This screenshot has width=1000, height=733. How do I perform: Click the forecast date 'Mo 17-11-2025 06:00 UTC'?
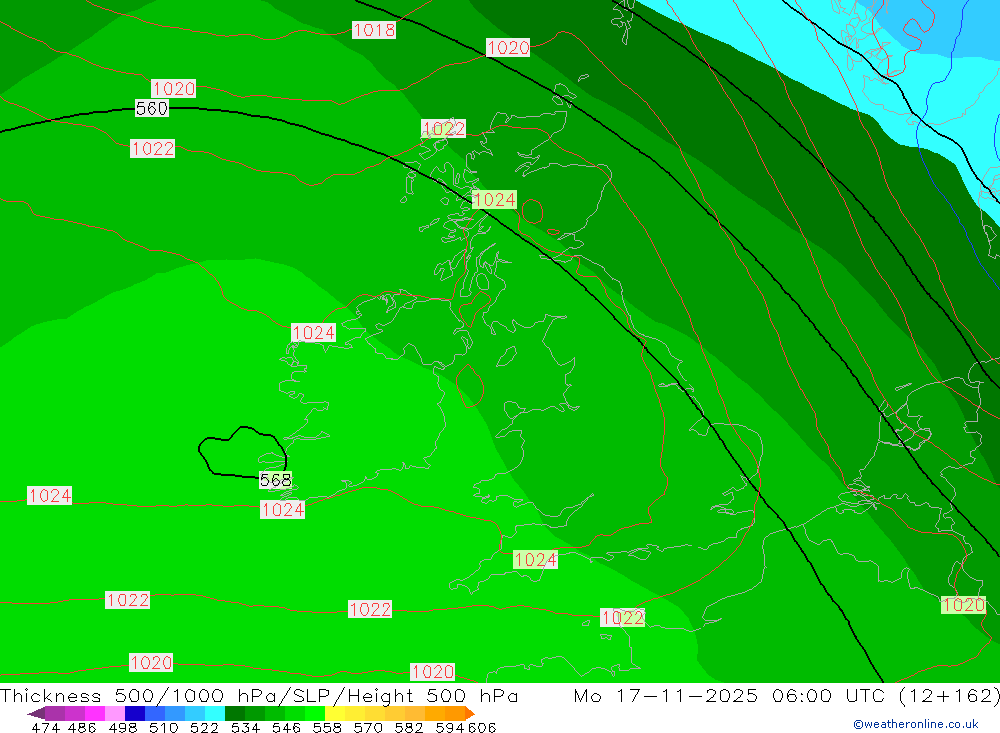click(x=729, y=695)
